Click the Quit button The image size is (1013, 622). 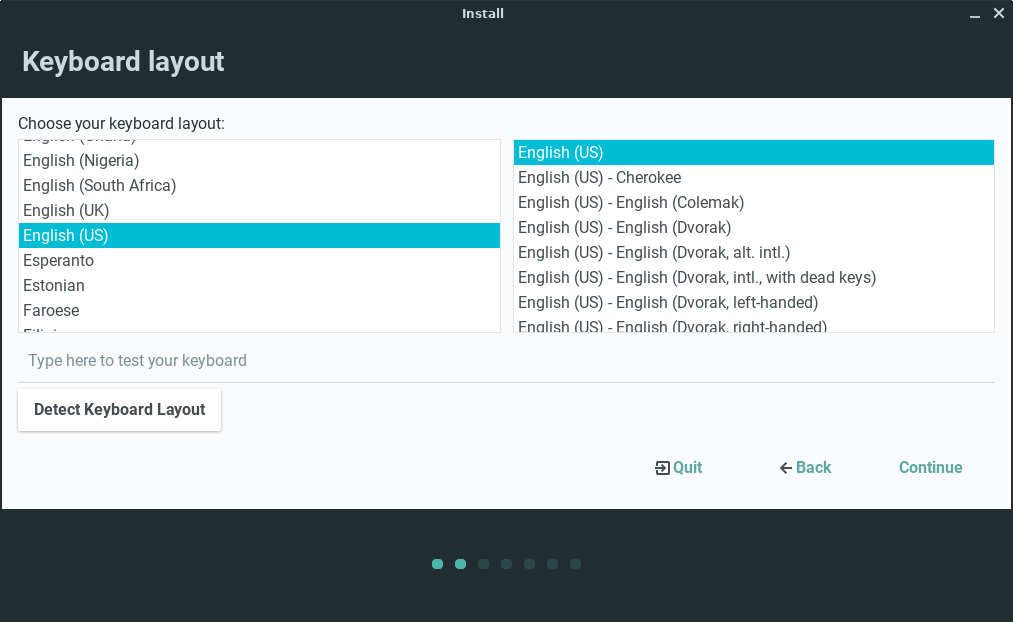click(679, 468)
